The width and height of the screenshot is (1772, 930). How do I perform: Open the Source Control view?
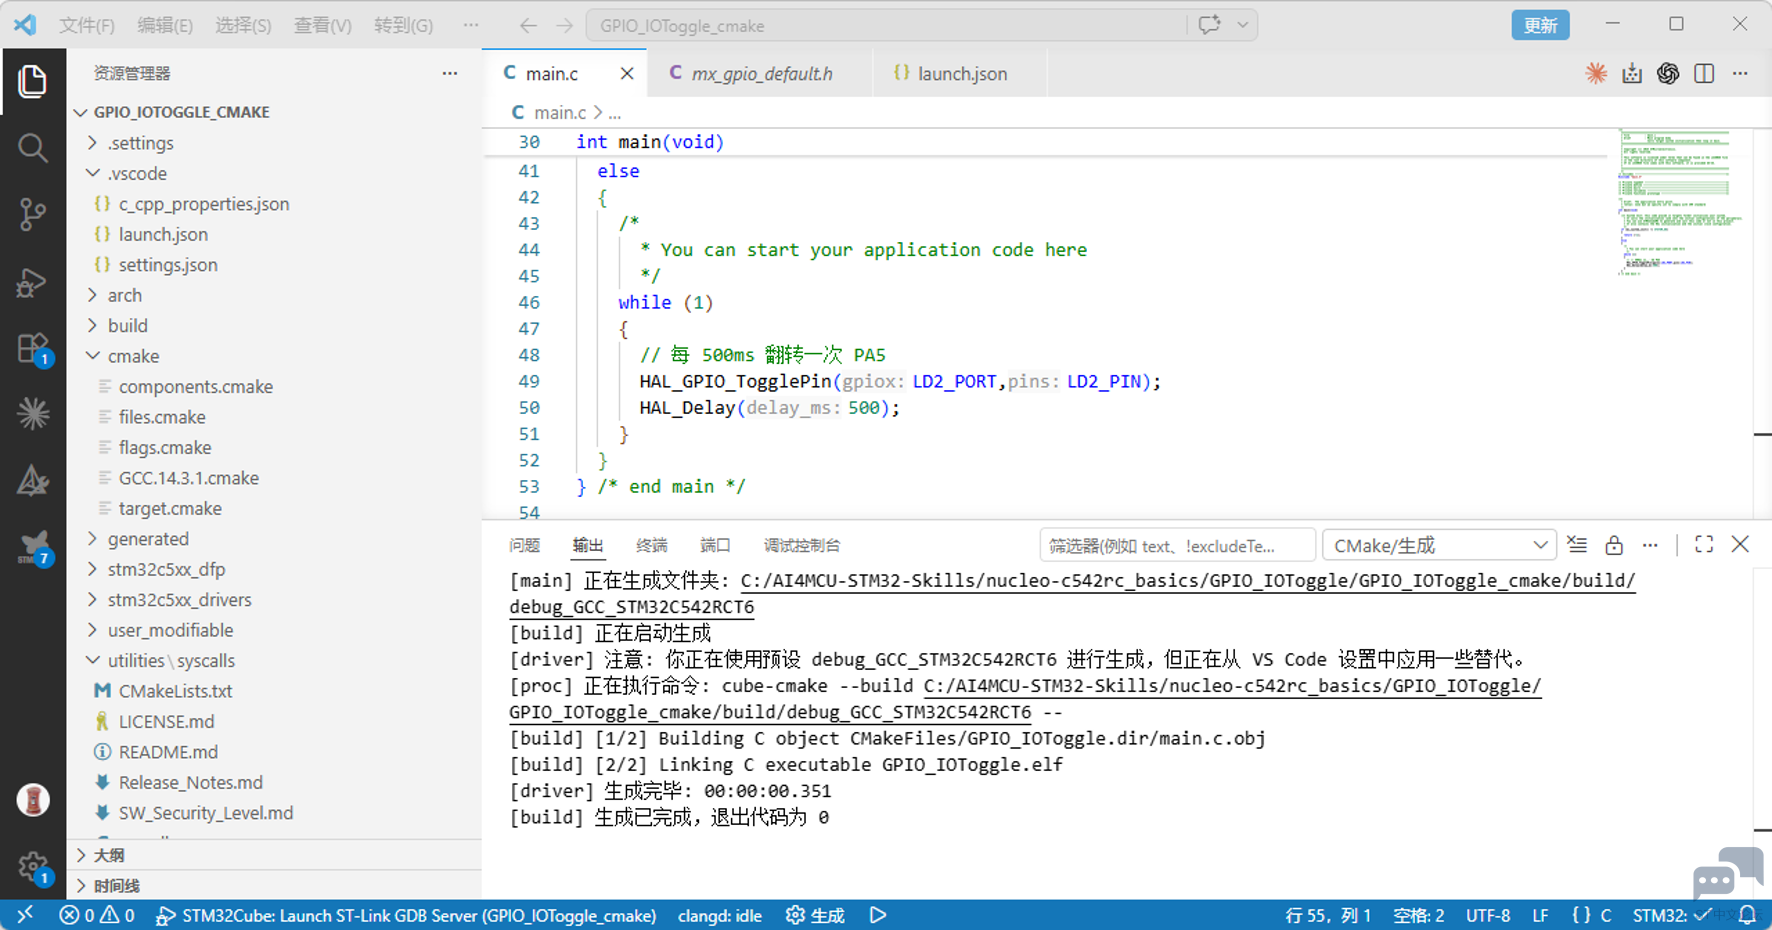pos(32,214)
